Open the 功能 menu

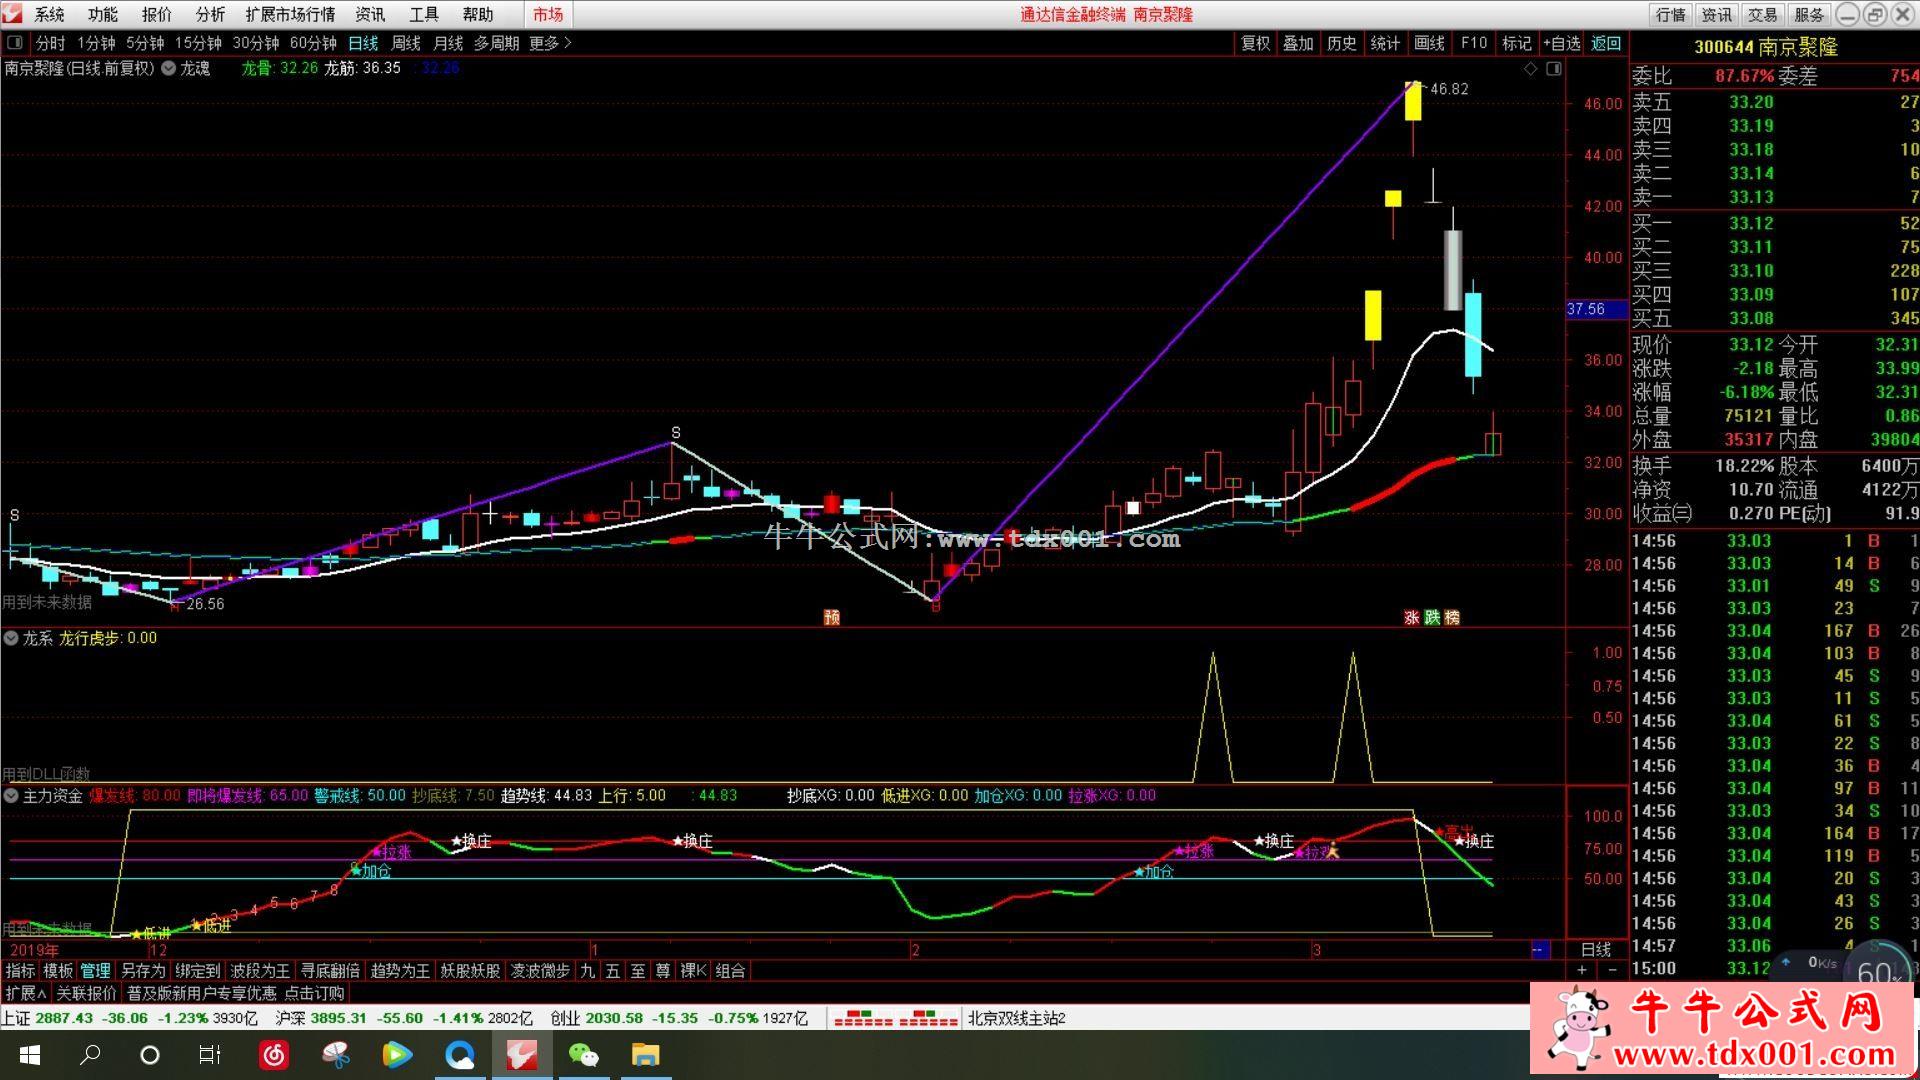103,14
